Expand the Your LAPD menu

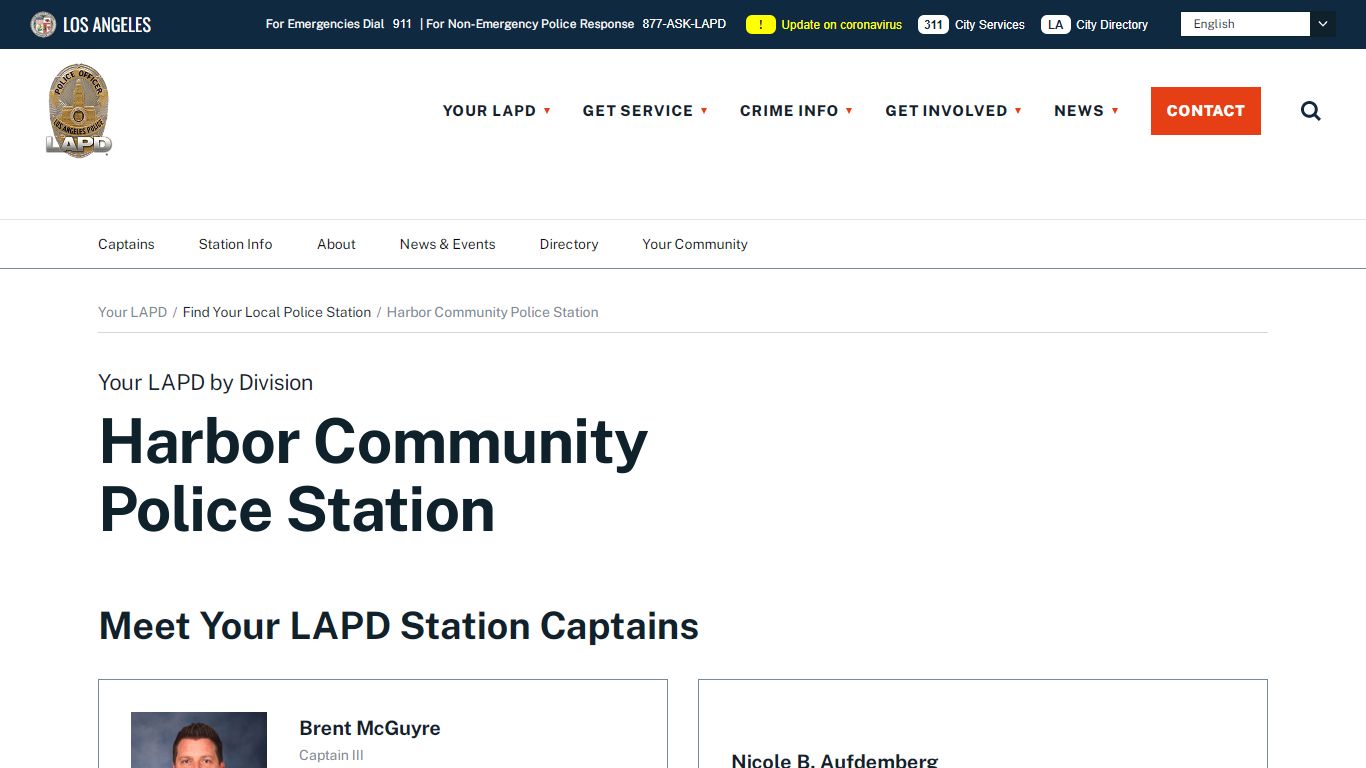click(497, 111)
